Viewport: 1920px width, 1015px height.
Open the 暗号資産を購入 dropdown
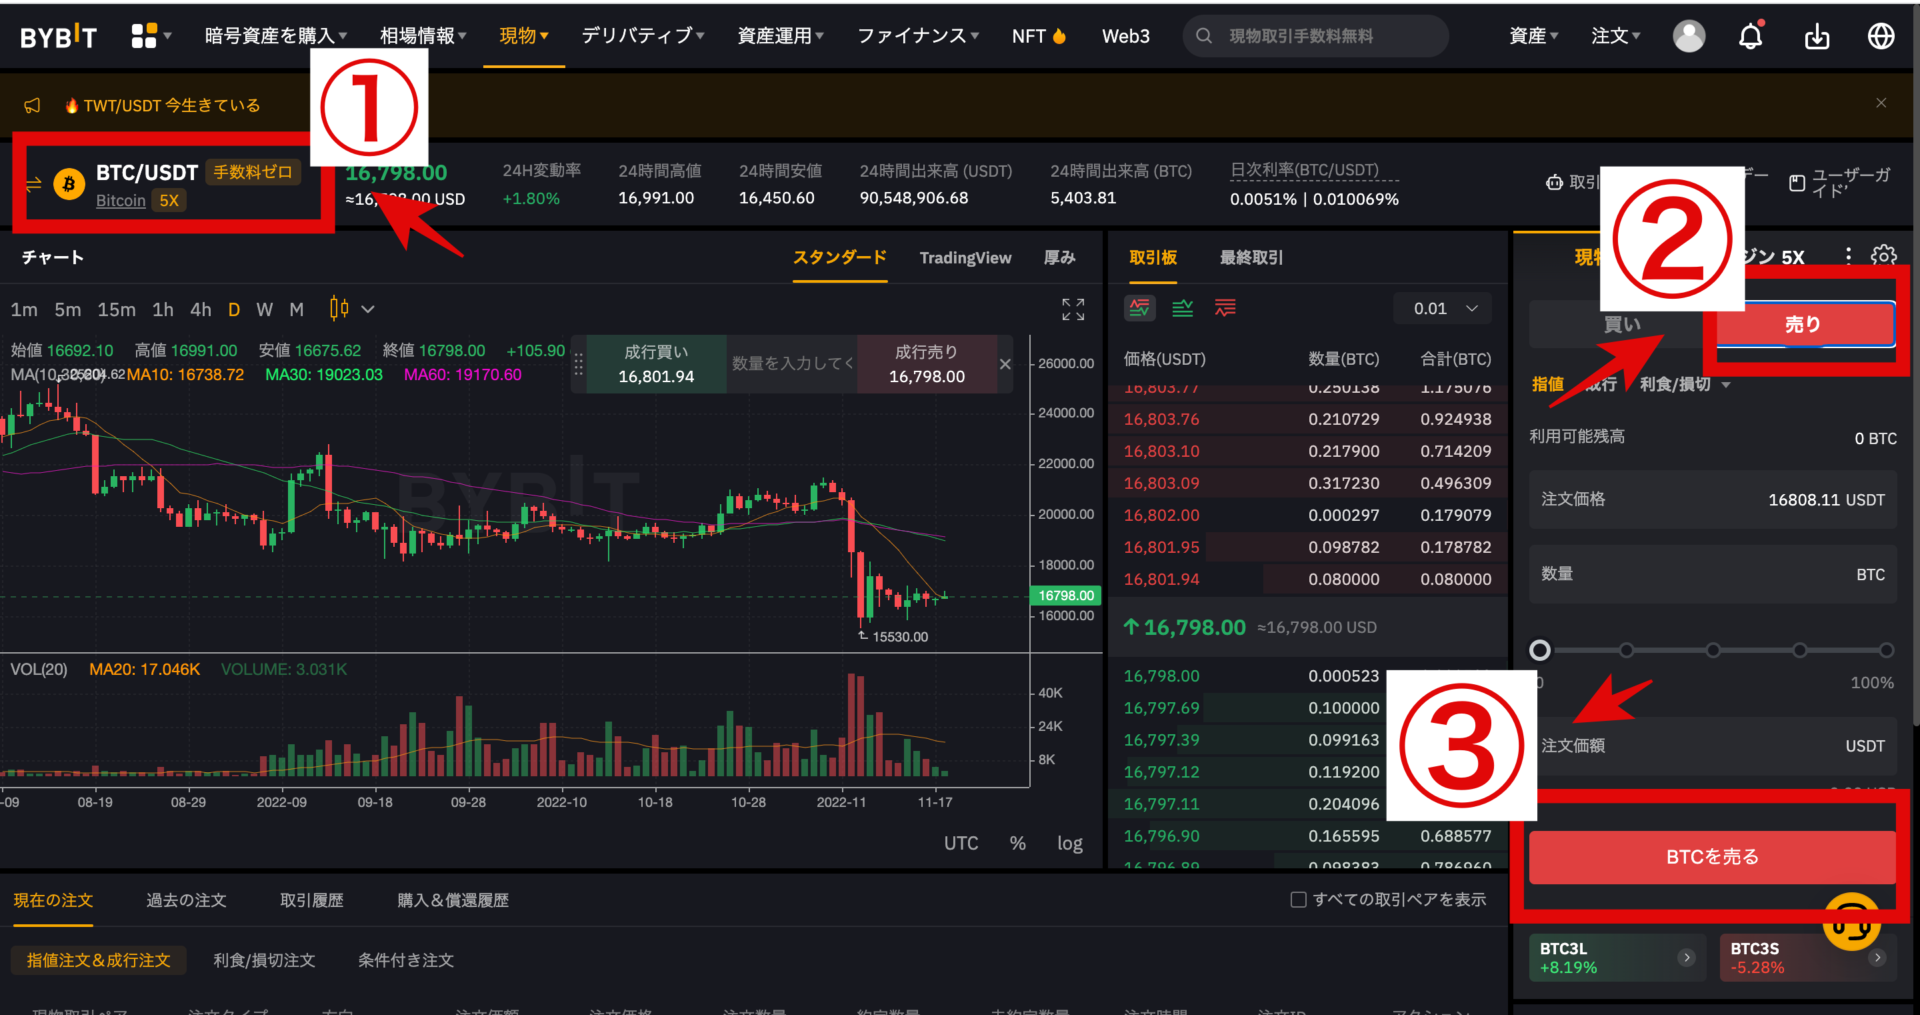pyautogui.click(x=276, y=36)
